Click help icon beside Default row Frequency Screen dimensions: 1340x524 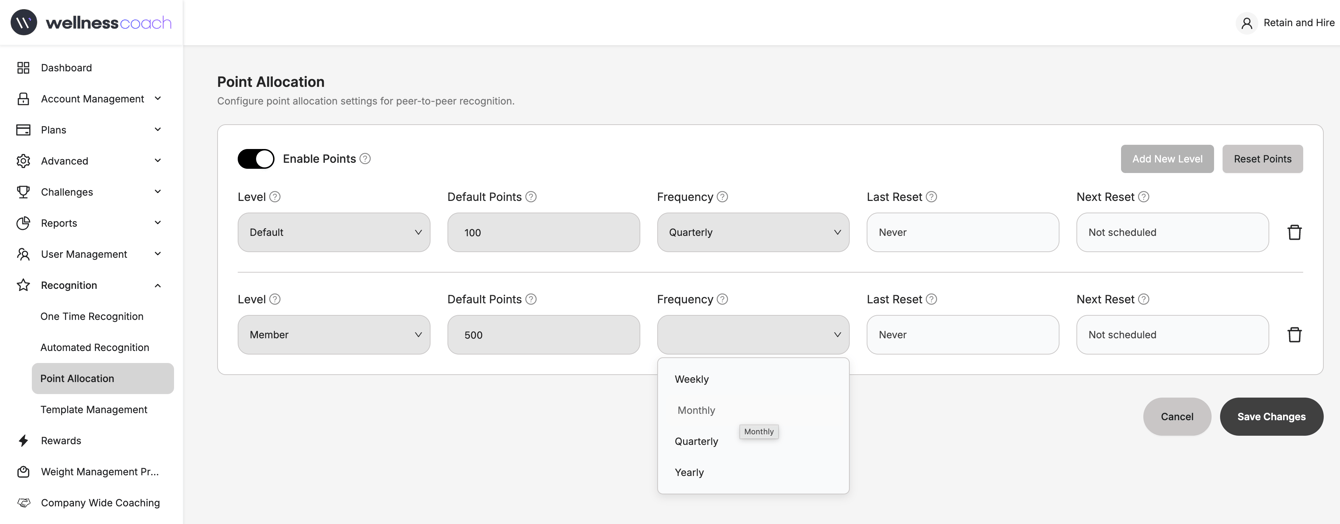point(722,197)
